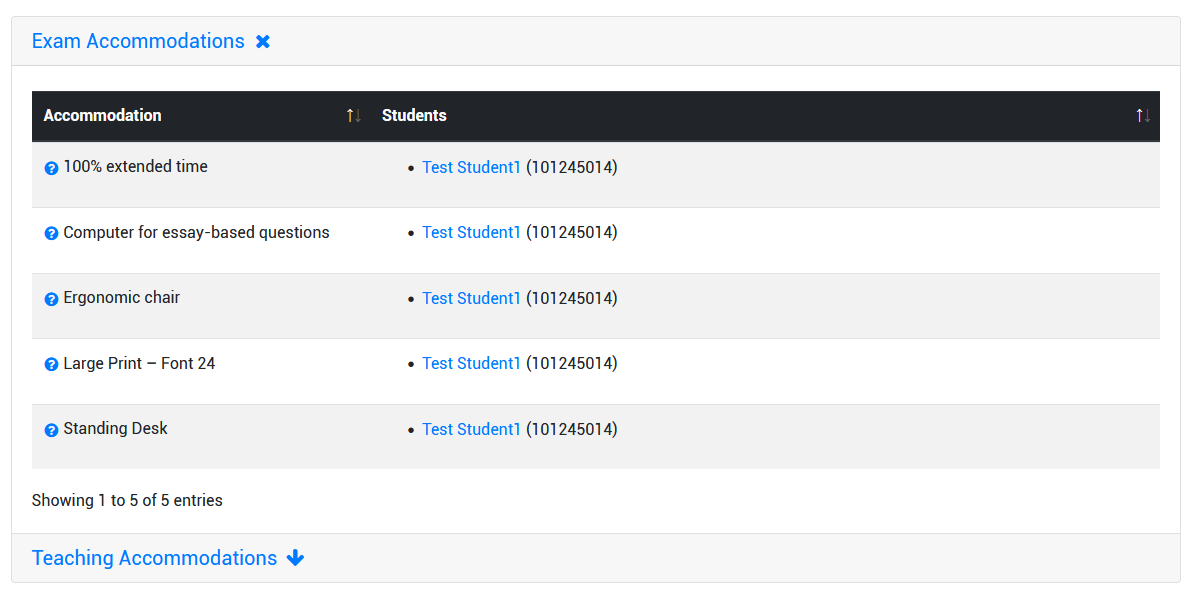Click Test Student1 beside Large Print – Font 24
Image resolution: width=1191 pixels, height=595 pixels.
(x=471, y=363)
